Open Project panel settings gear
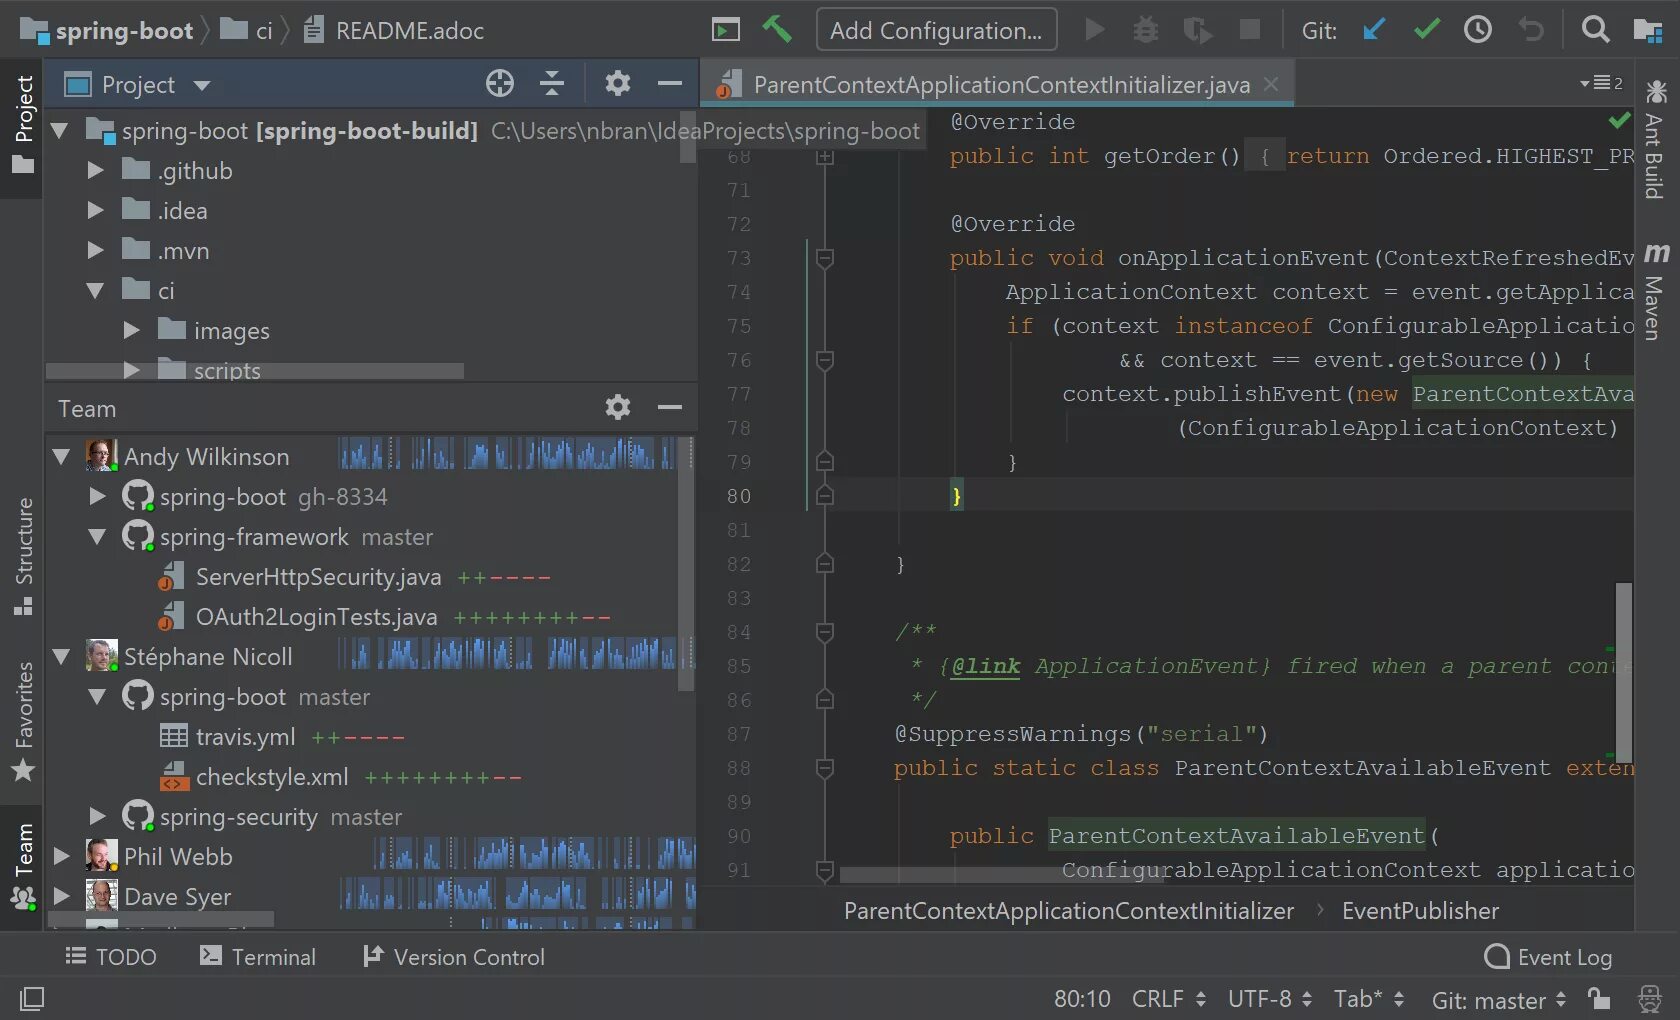The image size is (1680, 1020). (618, 84)
